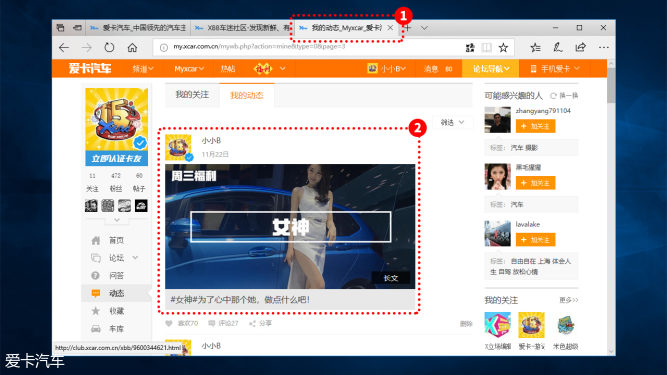The height and width of the screenshot is (375, 667).
Task: Like the post with 喜欢 heart
Action: (182, 324)
